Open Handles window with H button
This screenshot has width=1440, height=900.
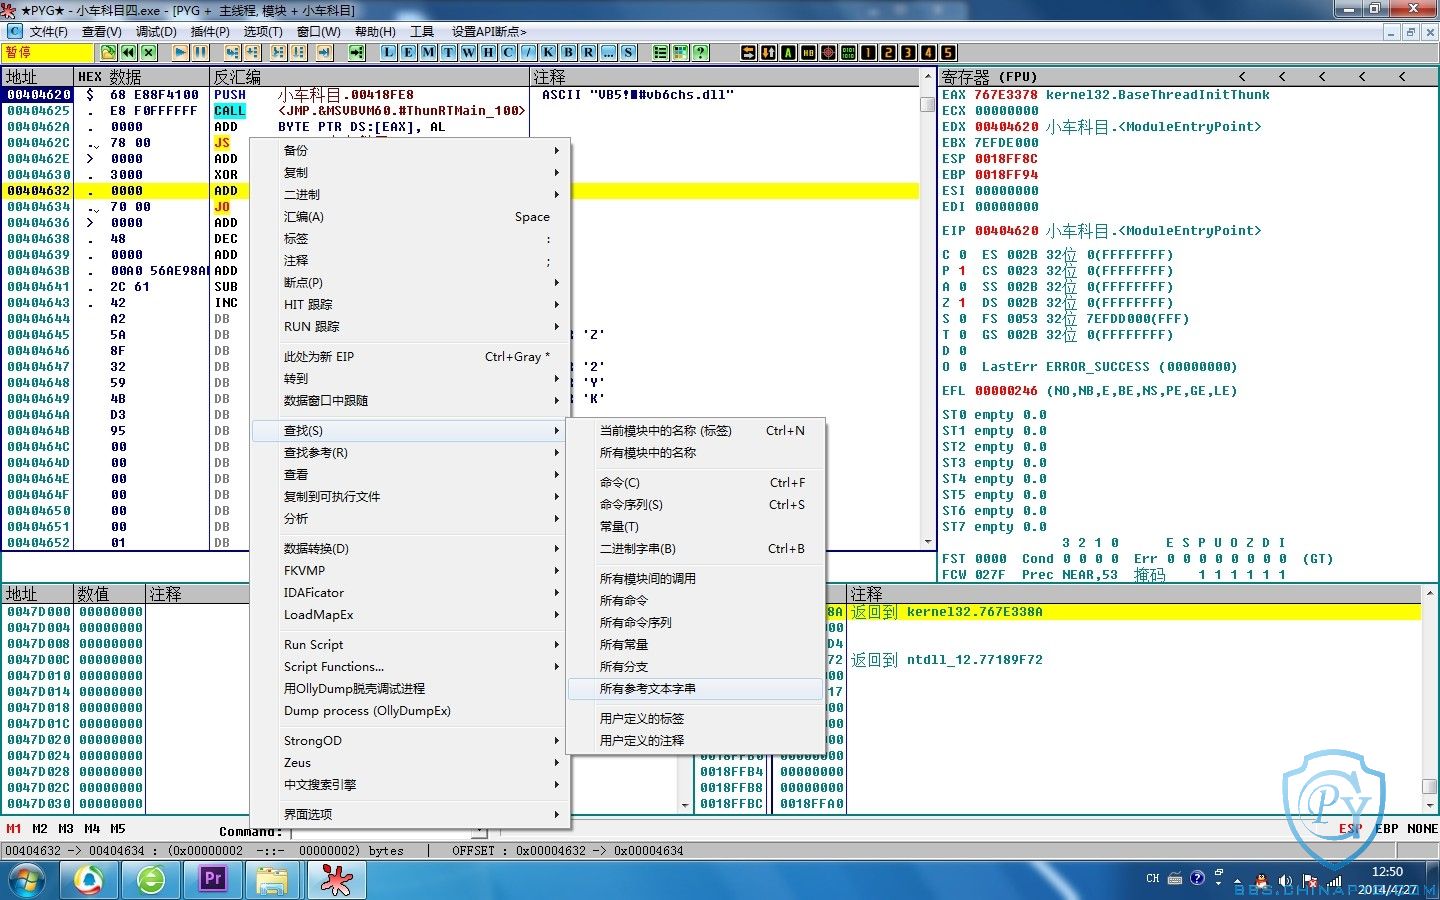pos(488,52)
